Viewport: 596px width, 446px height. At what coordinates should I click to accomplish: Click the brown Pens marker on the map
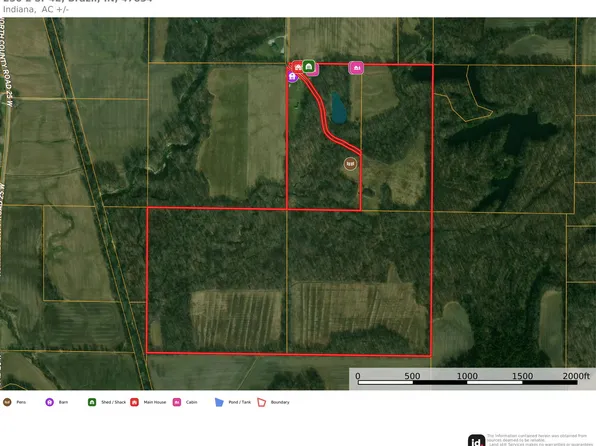[x=350, y=164]
